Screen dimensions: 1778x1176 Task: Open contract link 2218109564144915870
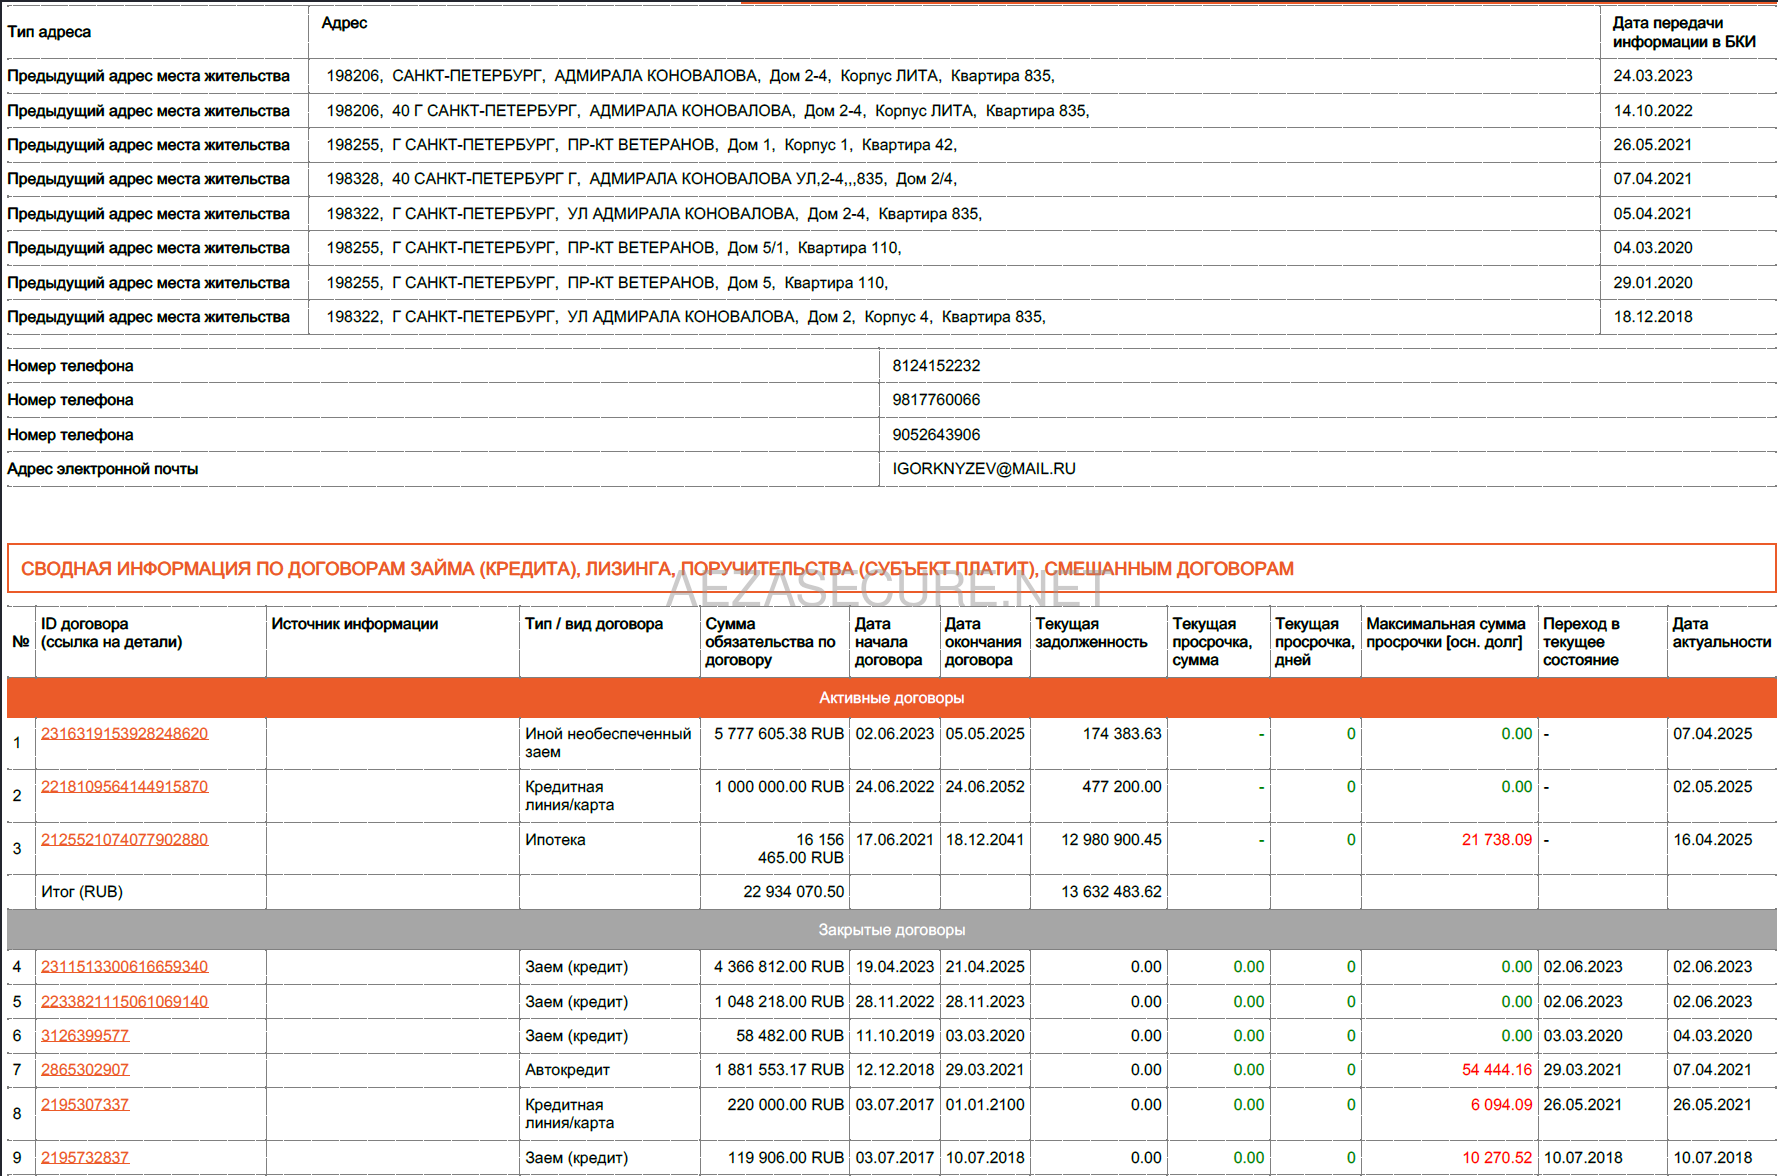[x=124, y=787]
